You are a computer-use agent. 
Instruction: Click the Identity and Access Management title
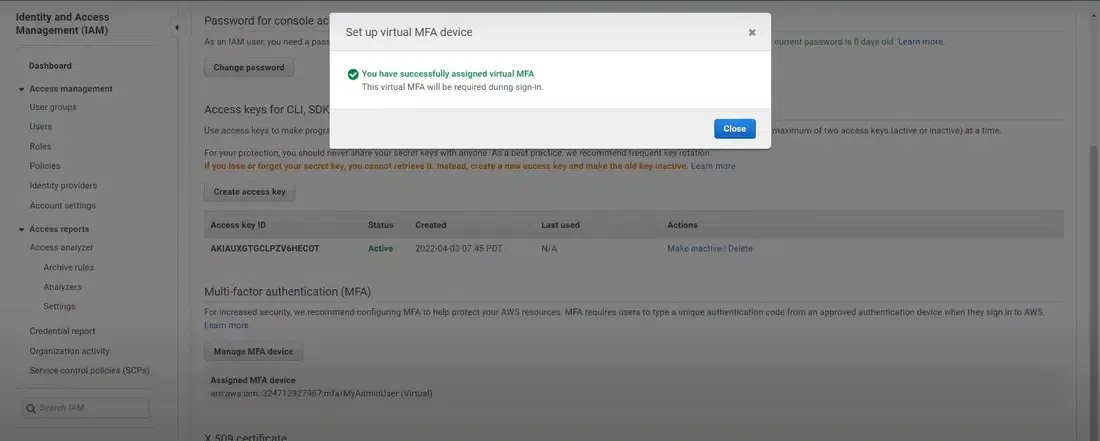pyautogui.click(x=62, y=24)
